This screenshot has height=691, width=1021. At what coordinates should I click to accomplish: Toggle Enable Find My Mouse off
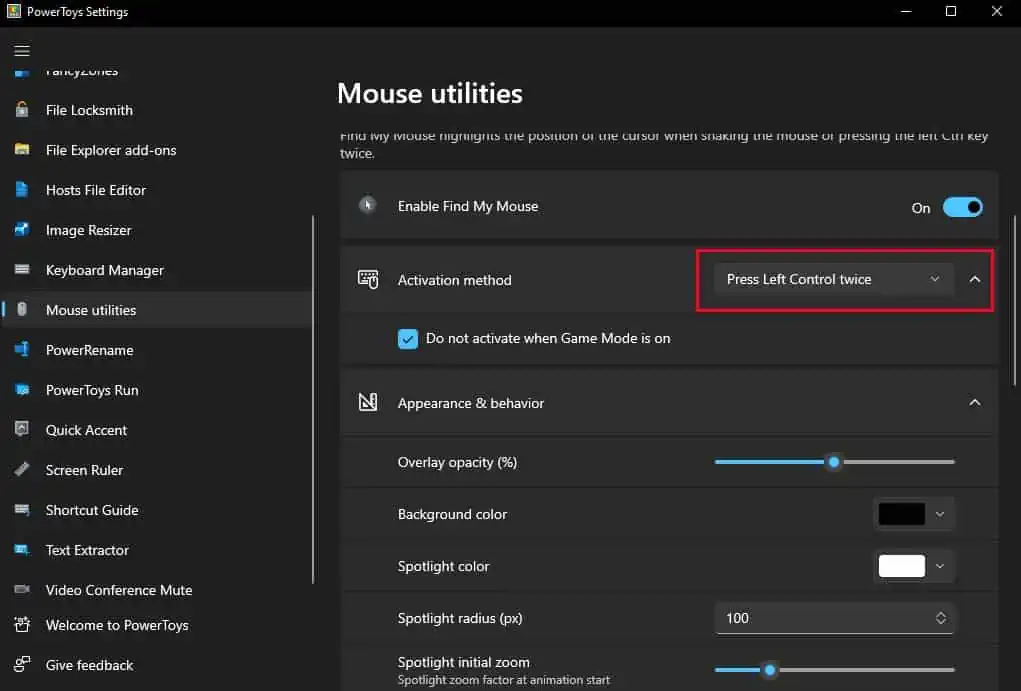pos(962,207)
